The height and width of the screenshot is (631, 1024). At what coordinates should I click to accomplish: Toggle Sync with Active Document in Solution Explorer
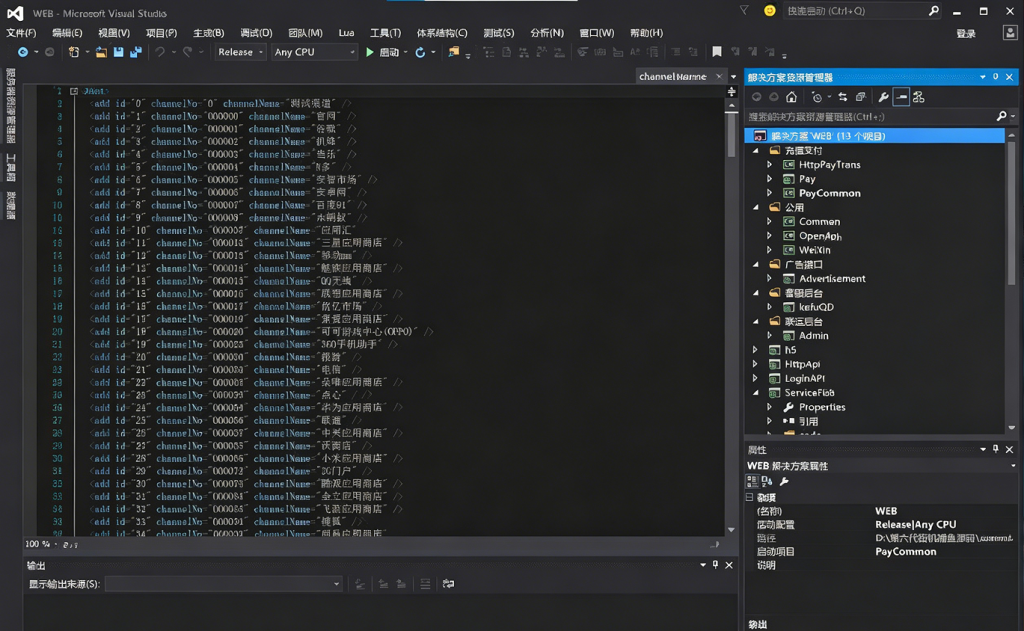[843, 97]
